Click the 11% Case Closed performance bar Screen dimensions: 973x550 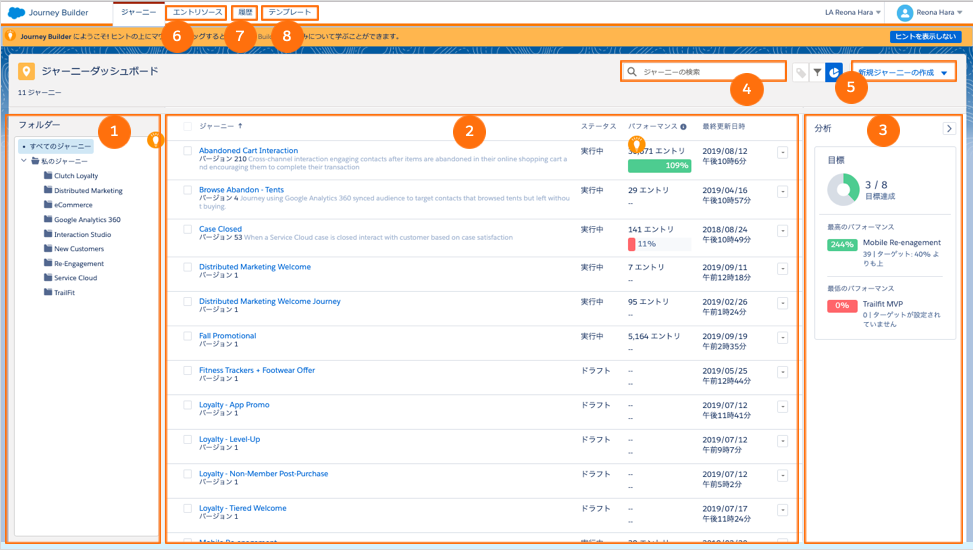click(659, 244)
